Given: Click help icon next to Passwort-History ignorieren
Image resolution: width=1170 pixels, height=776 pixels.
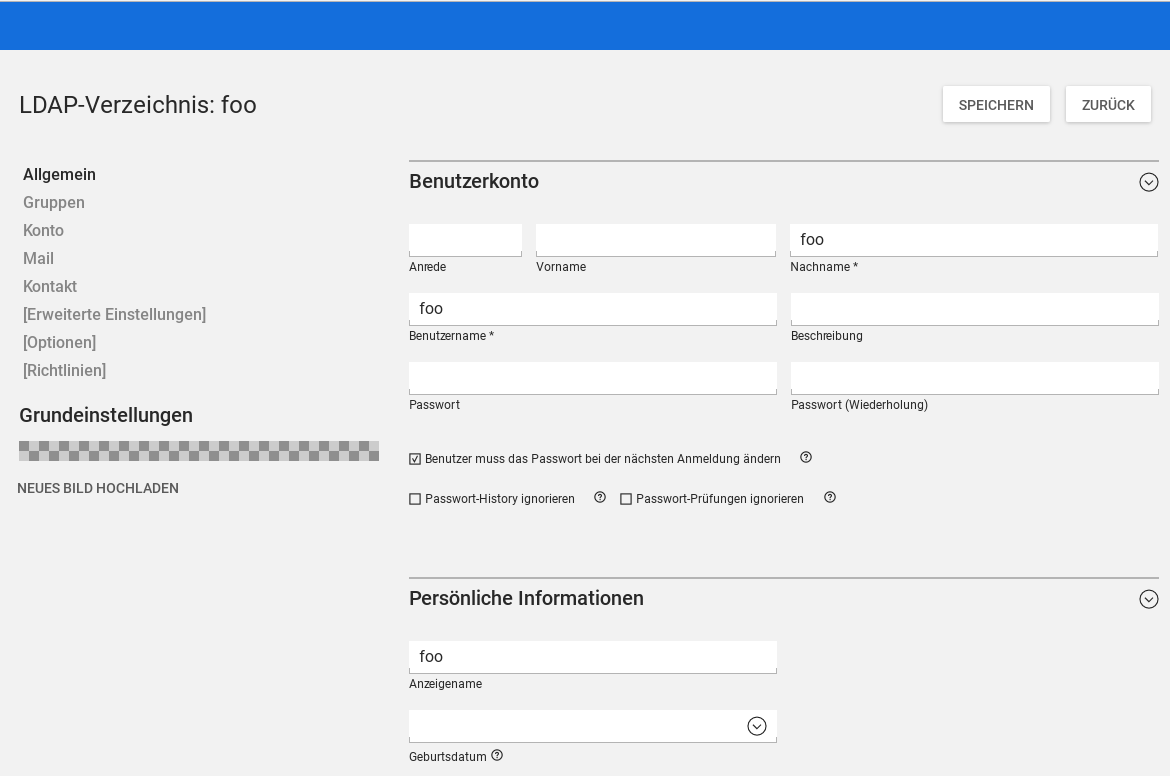Looking at the screenshot, I should [600, 498].
